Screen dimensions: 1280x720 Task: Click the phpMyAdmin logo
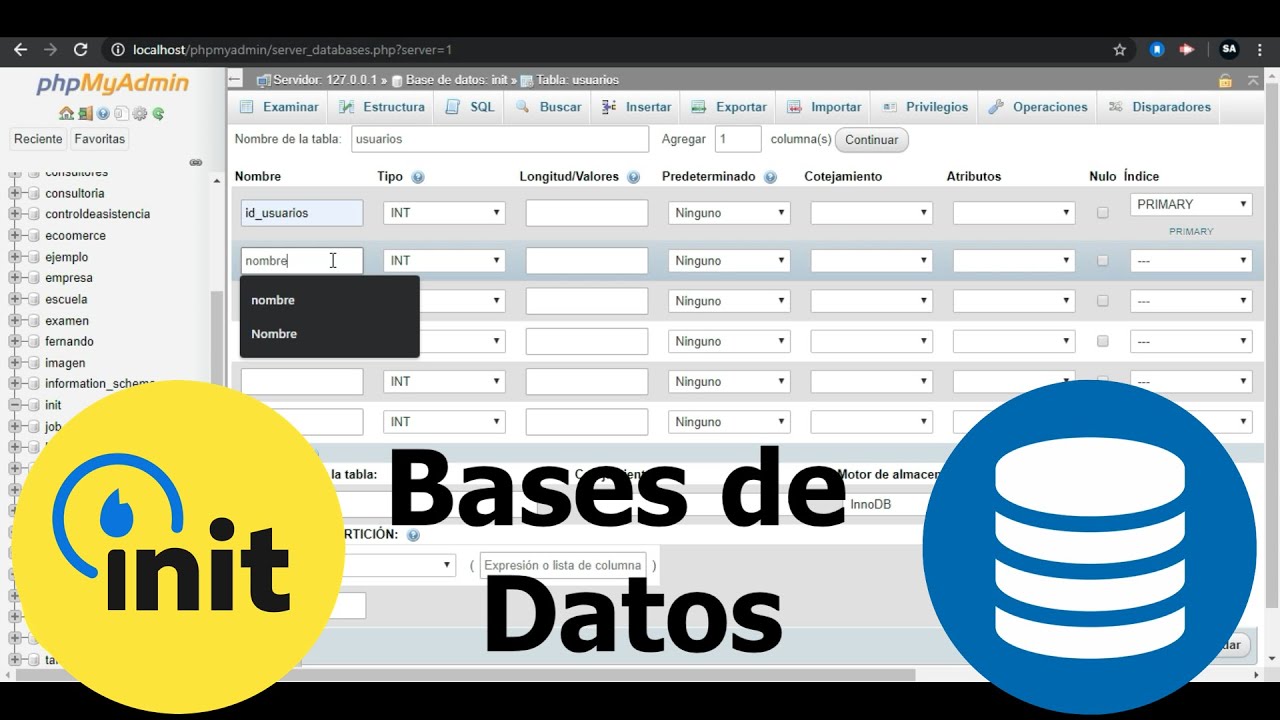coord(113,84)
